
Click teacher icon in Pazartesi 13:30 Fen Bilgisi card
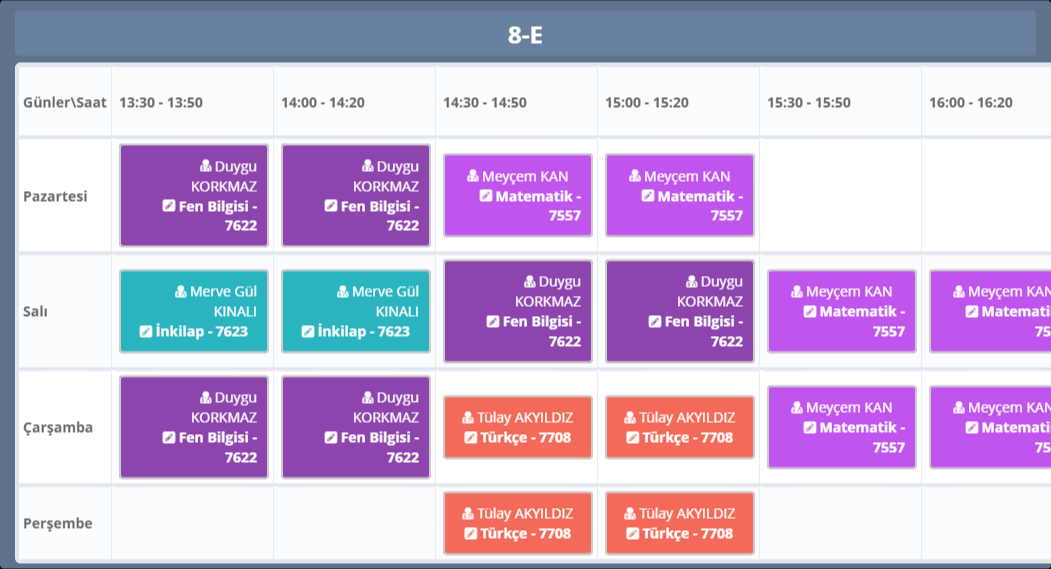[206, 166]
